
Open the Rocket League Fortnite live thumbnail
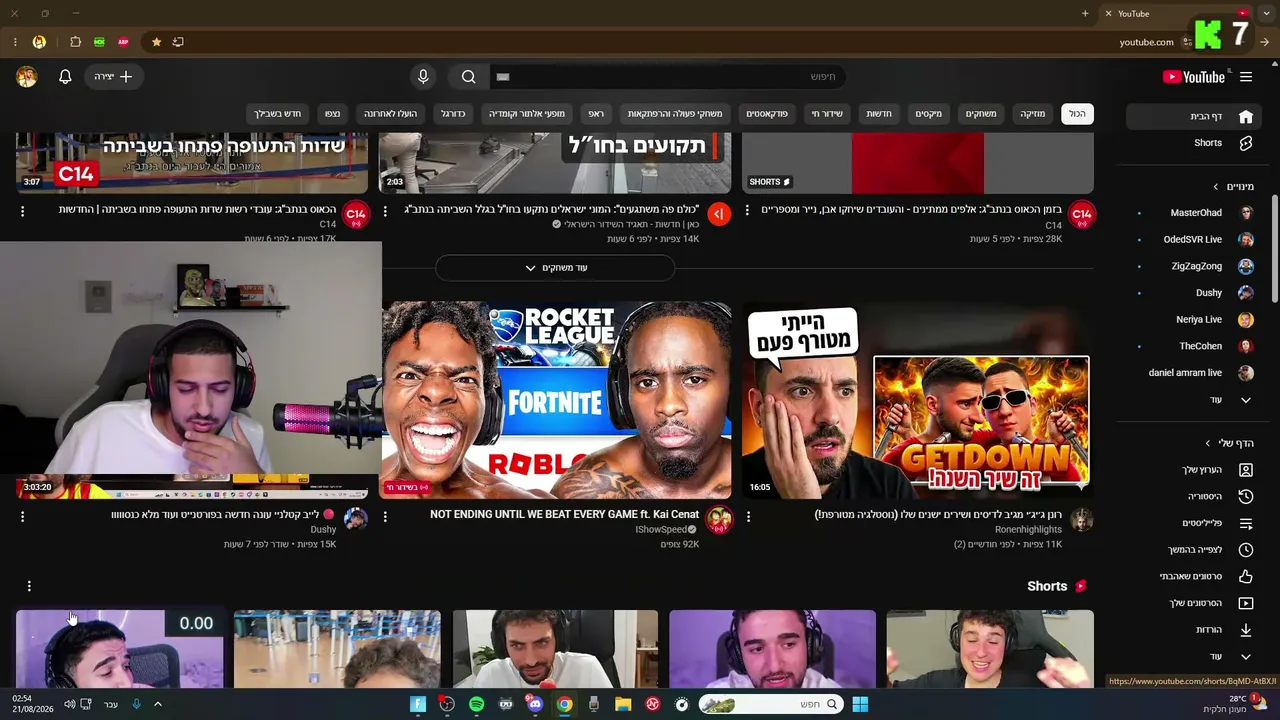(x=555, y=400)
